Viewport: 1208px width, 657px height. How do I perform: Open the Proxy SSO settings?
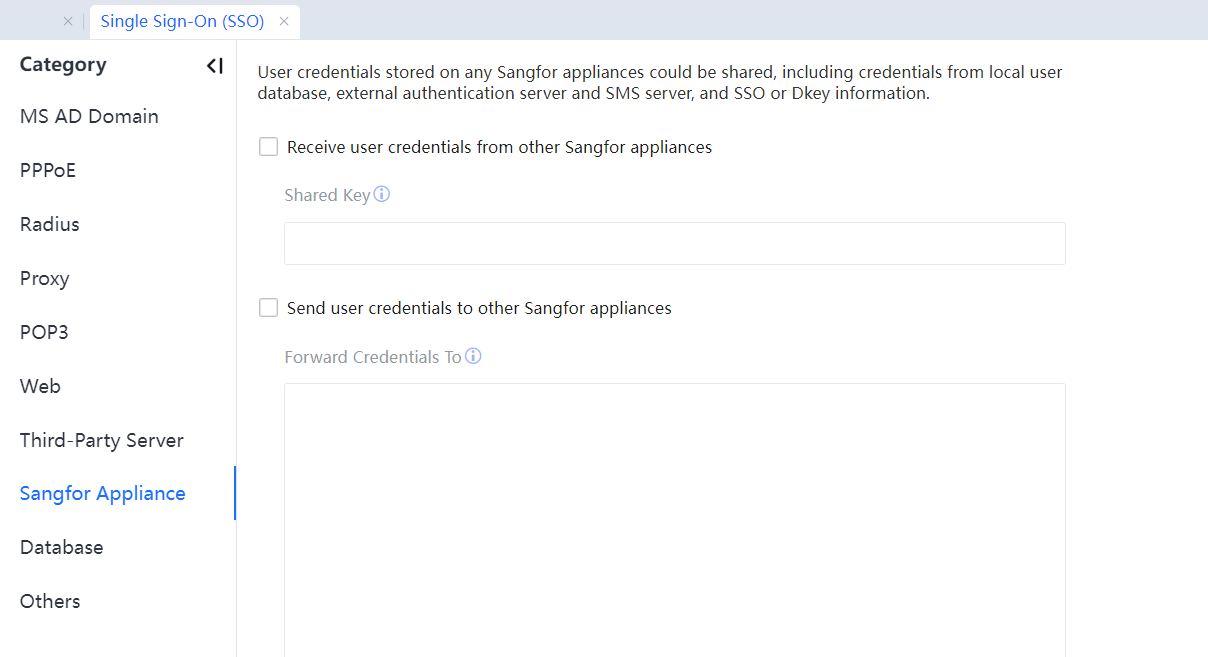click(45, 279)
